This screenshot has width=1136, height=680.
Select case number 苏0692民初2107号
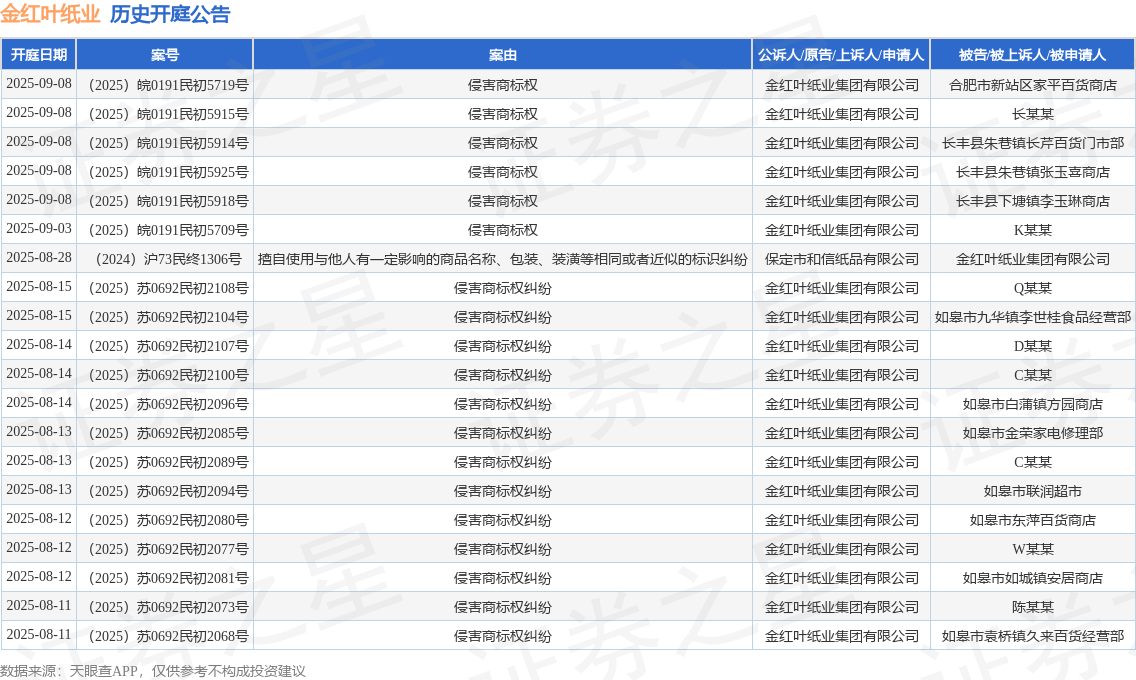pos(168,346)
